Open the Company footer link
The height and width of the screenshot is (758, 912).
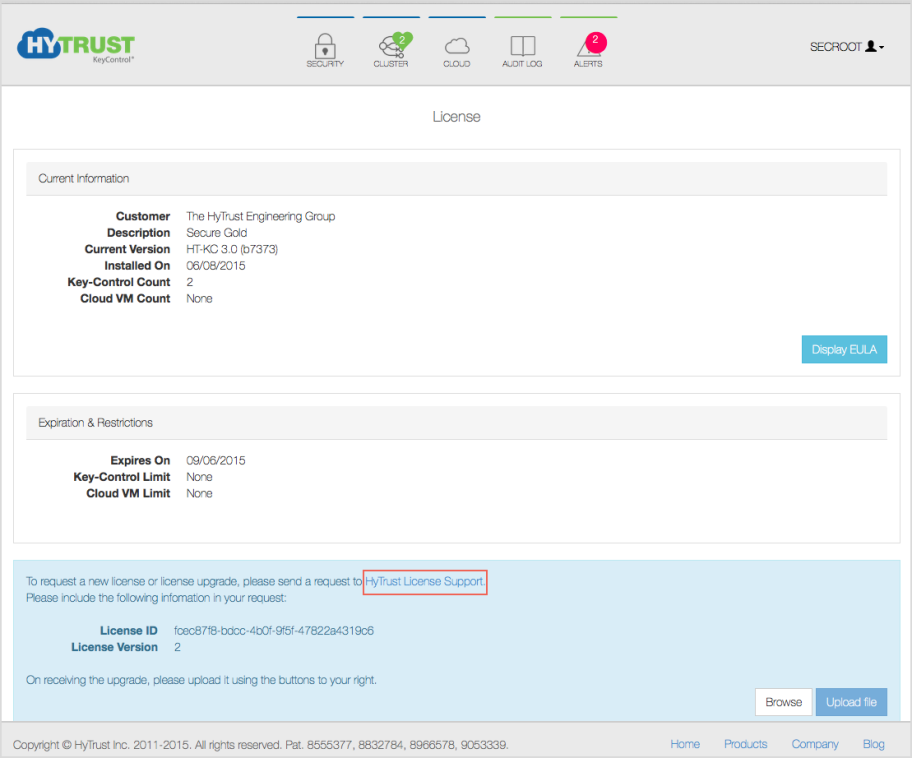[814, 744]
